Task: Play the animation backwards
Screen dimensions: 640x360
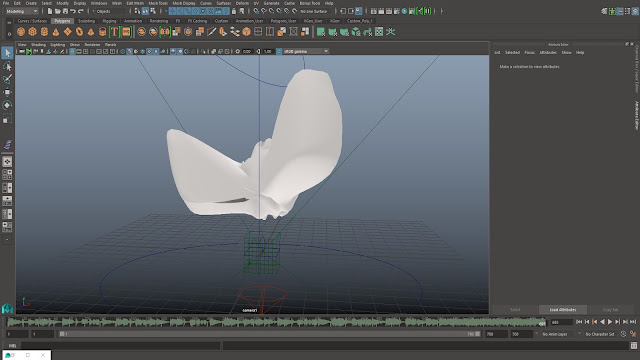Action: 602,322
